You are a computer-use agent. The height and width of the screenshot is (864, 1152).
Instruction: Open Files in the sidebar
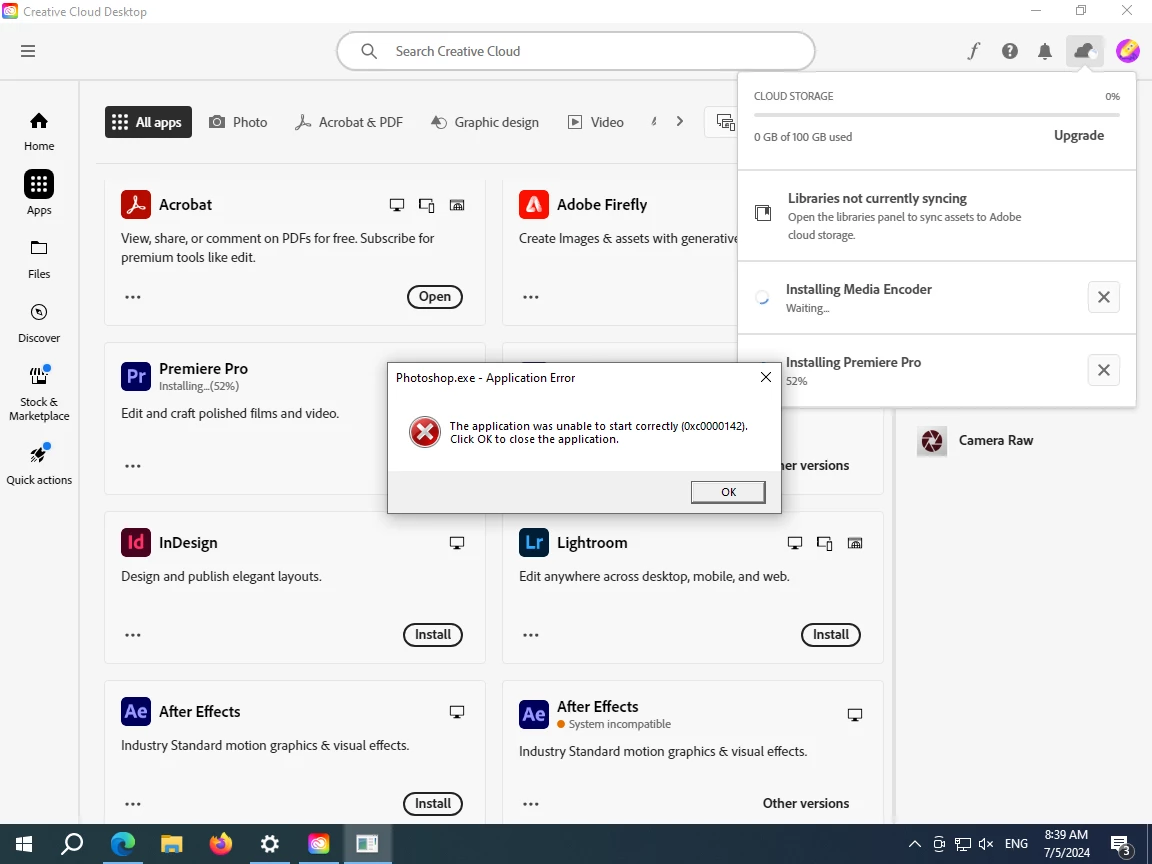[39, 259]
